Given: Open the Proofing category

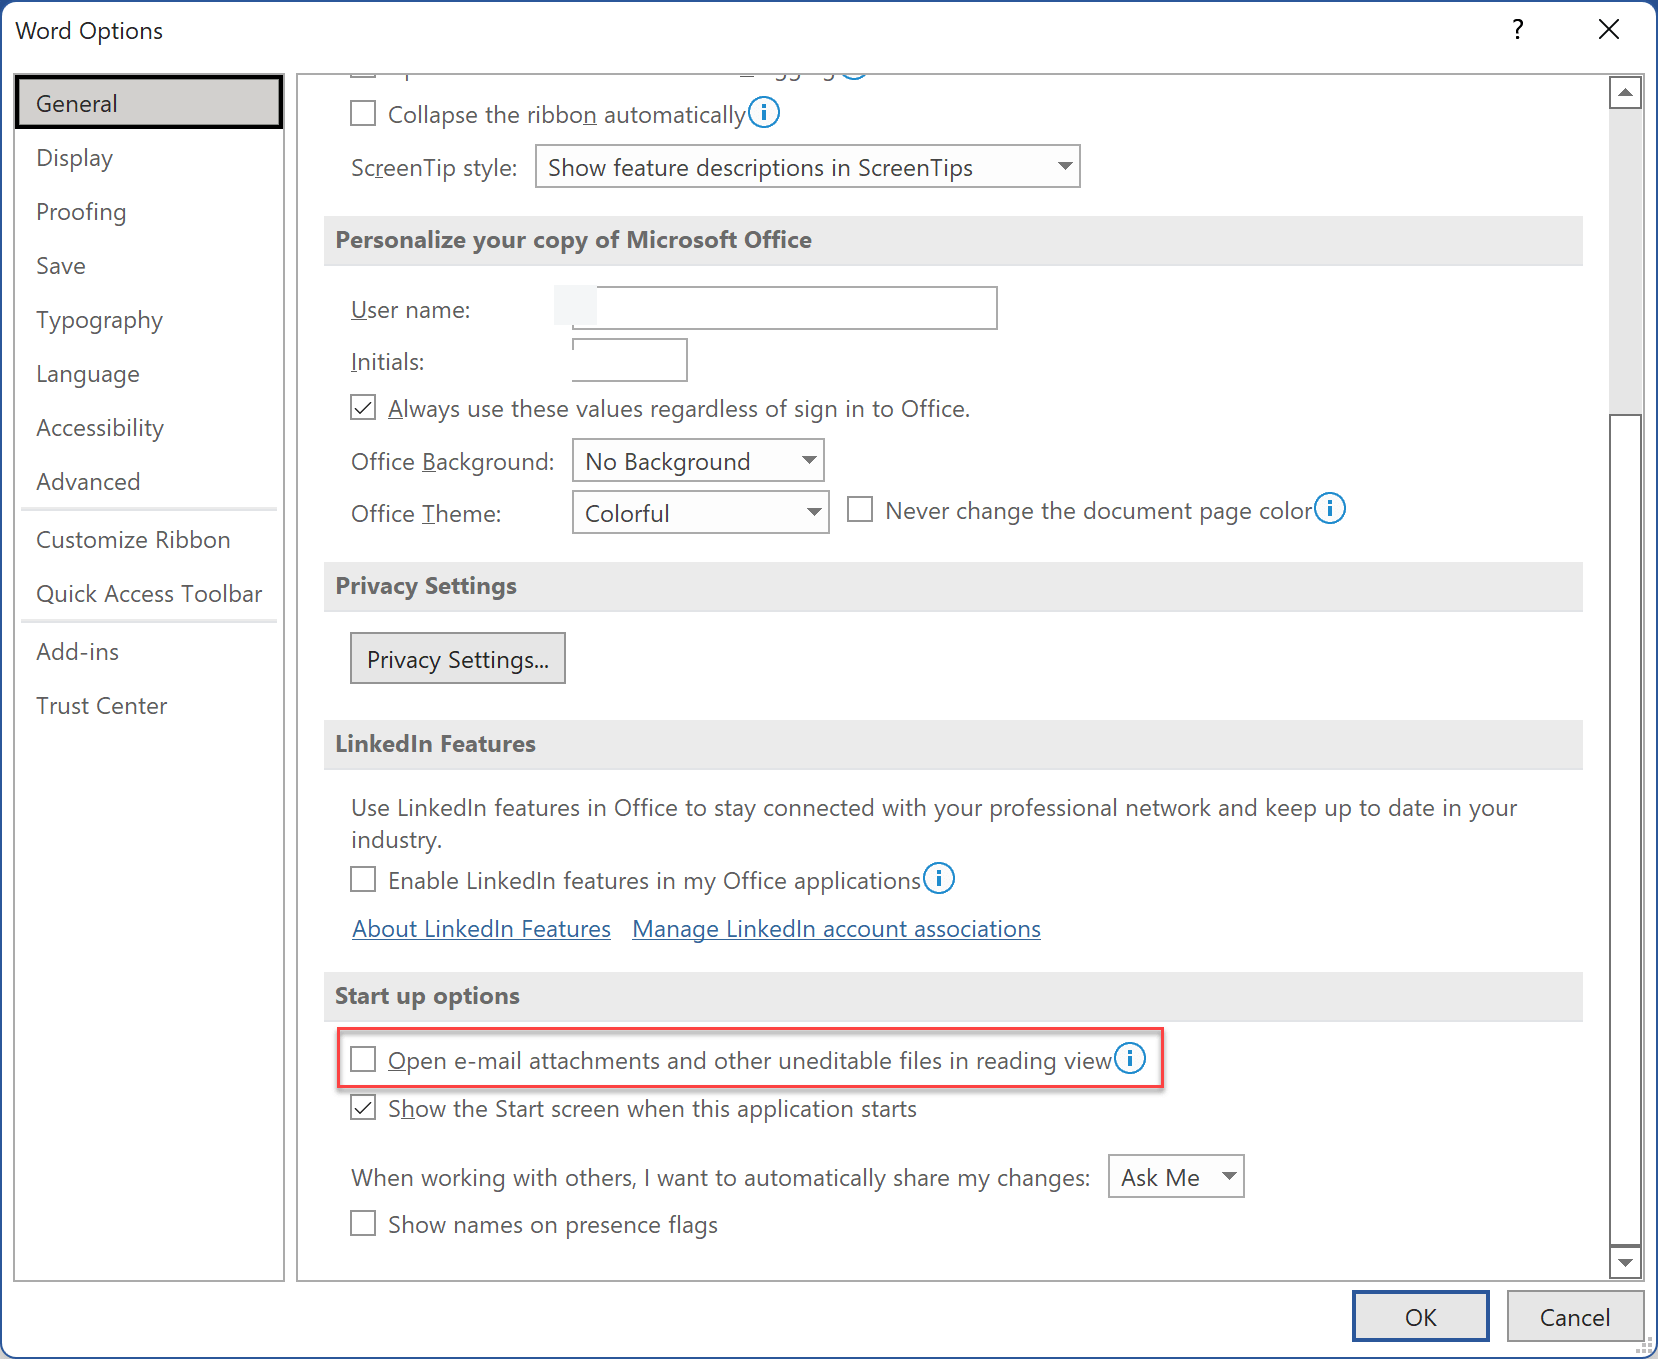Looking at the screenshot, I should (x=149, y=212).
